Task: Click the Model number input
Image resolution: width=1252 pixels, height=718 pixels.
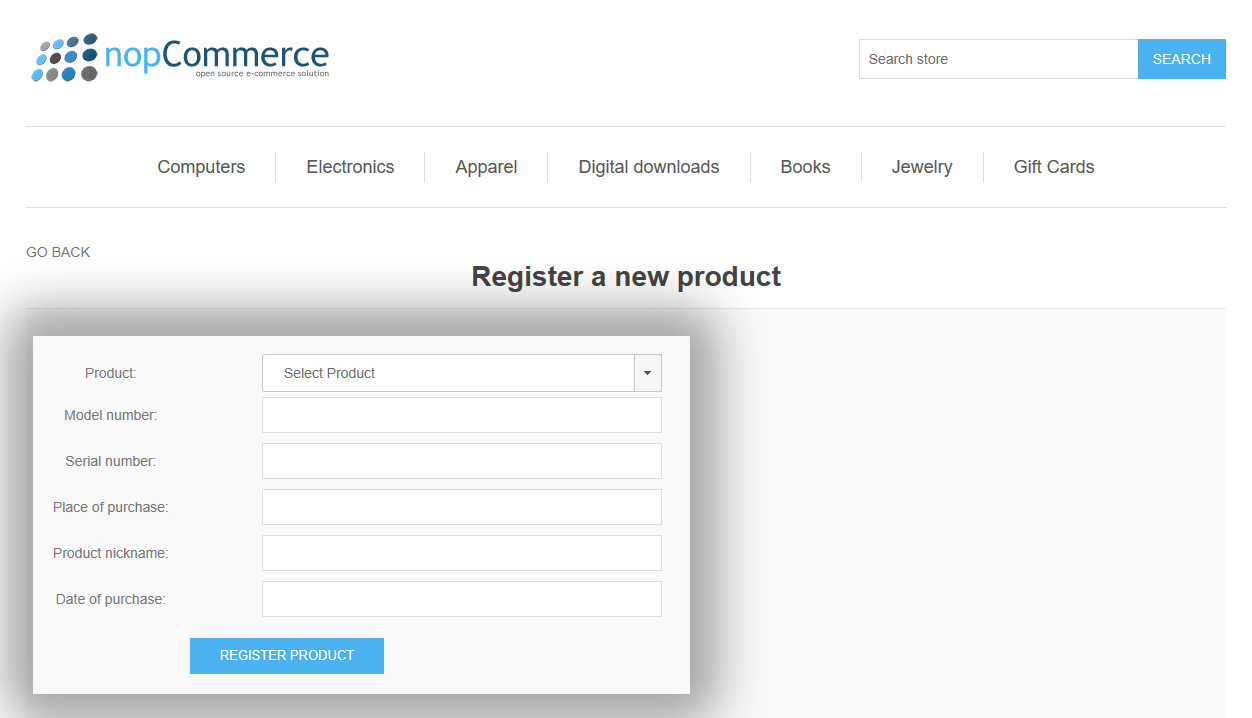Action: click(461, 415)
